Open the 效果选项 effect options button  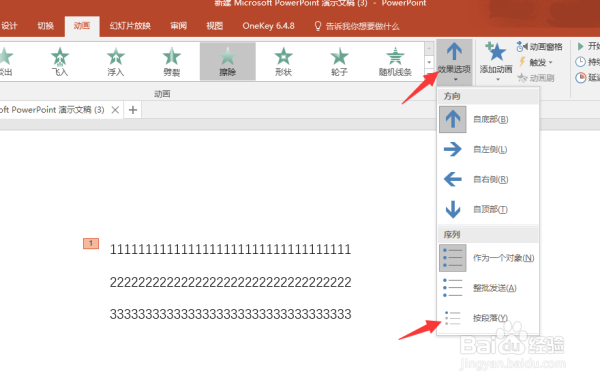(454, 62)
